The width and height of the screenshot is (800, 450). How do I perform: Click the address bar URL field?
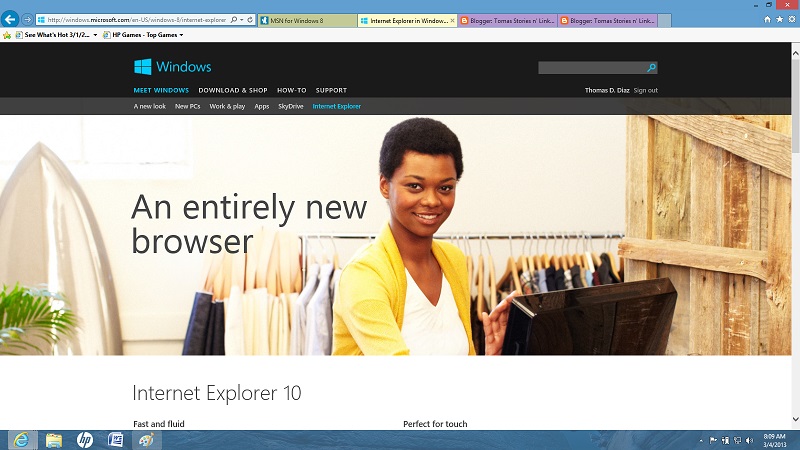136,20
